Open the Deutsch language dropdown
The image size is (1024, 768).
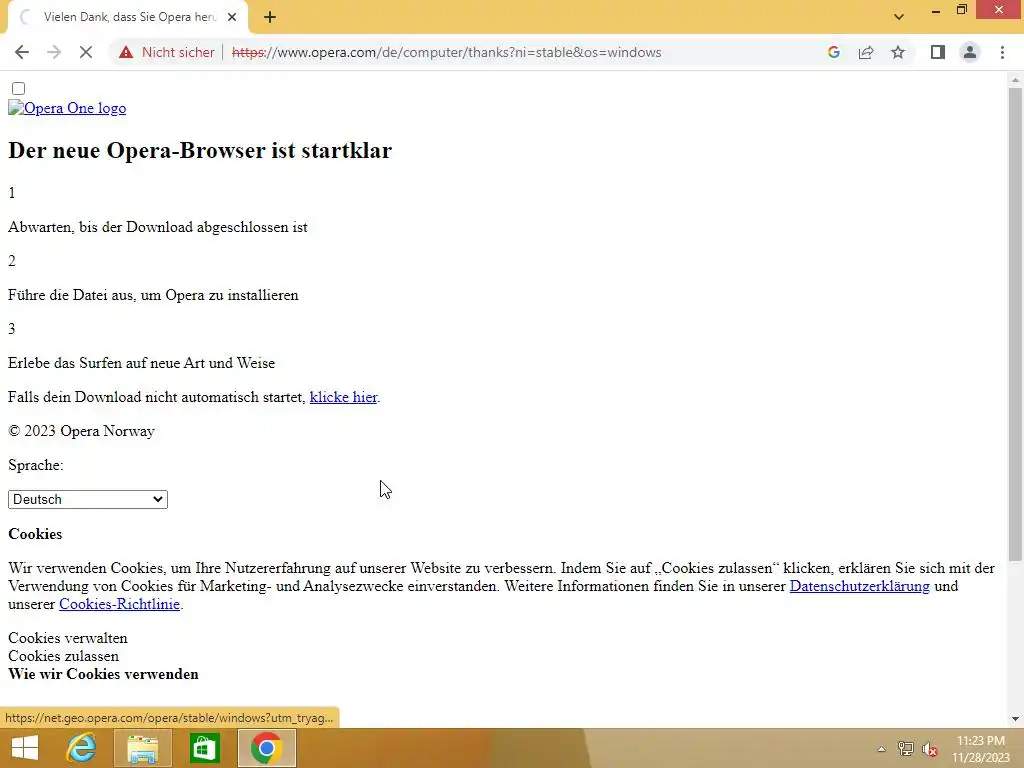[88, 500]
